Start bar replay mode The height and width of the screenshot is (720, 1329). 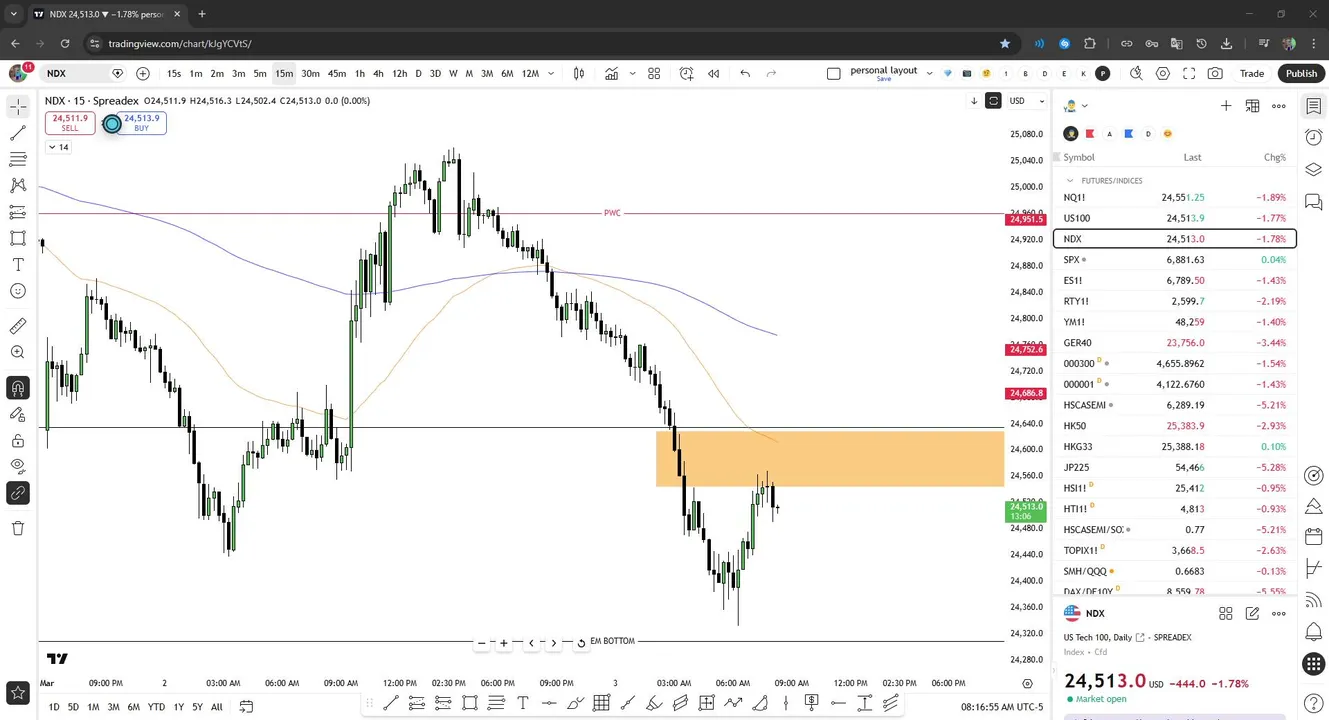714,73
